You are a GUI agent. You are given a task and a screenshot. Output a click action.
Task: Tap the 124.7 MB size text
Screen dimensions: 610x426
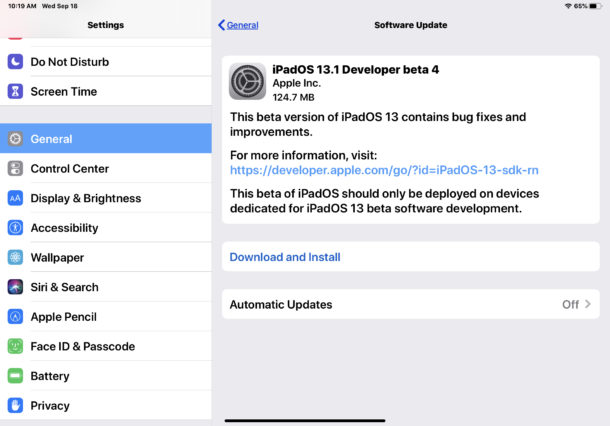[x=293, y=97]
